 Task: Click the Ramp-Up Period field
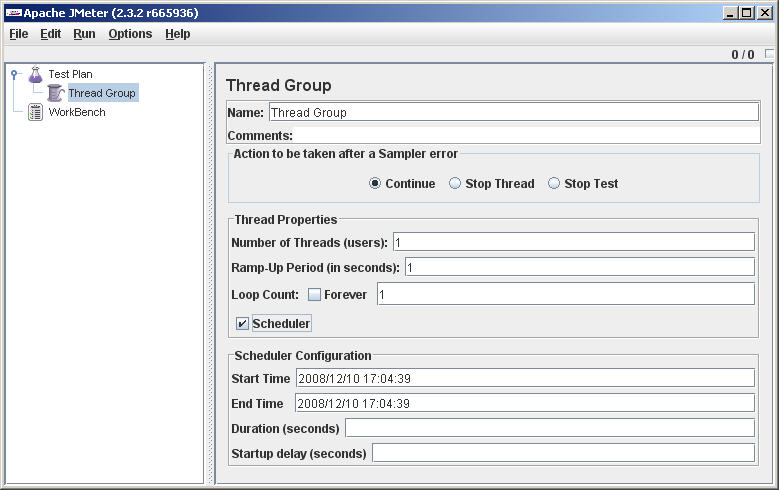580,267
